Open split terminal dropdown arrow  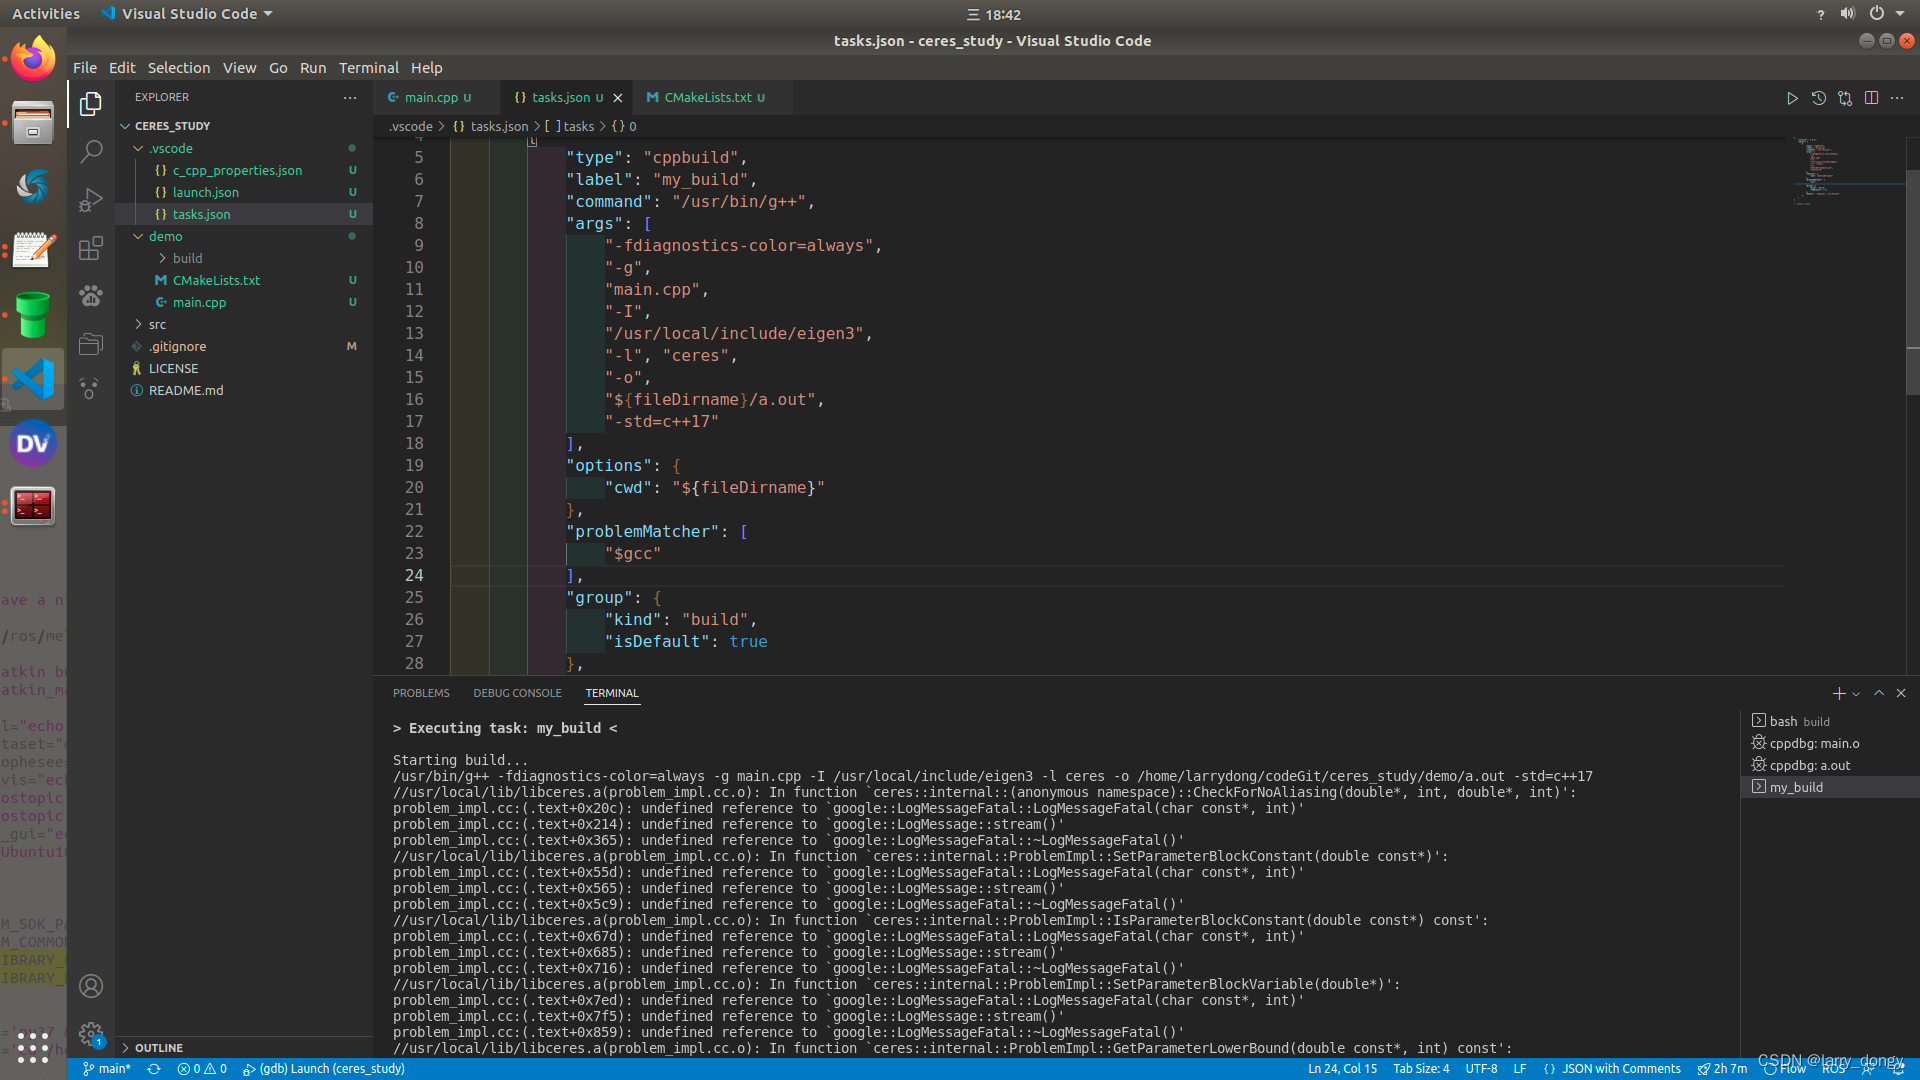pyautogui.click(x=1855, y=693)
